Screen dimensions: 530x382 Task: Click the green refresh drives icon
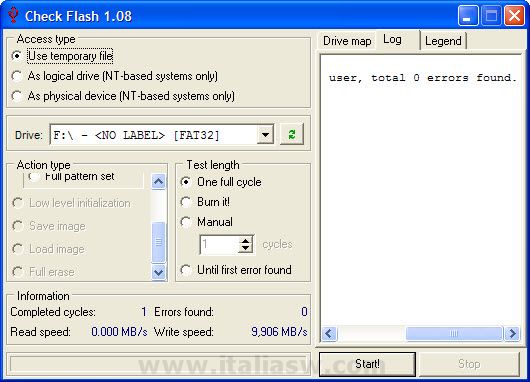(292, 134)
